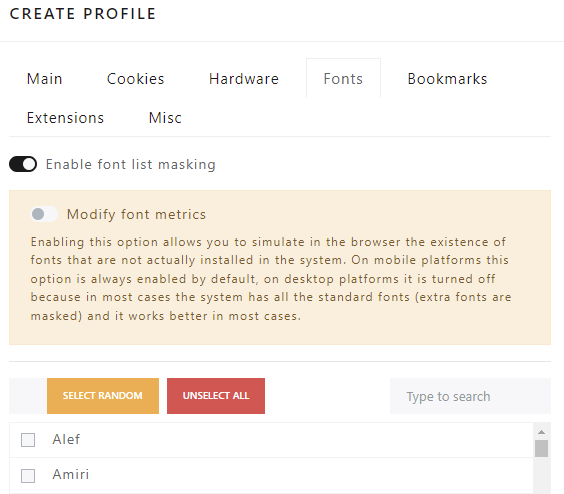
Task: Focus the Type to search field
Action: pyautogui.click(x=470, y=396)
